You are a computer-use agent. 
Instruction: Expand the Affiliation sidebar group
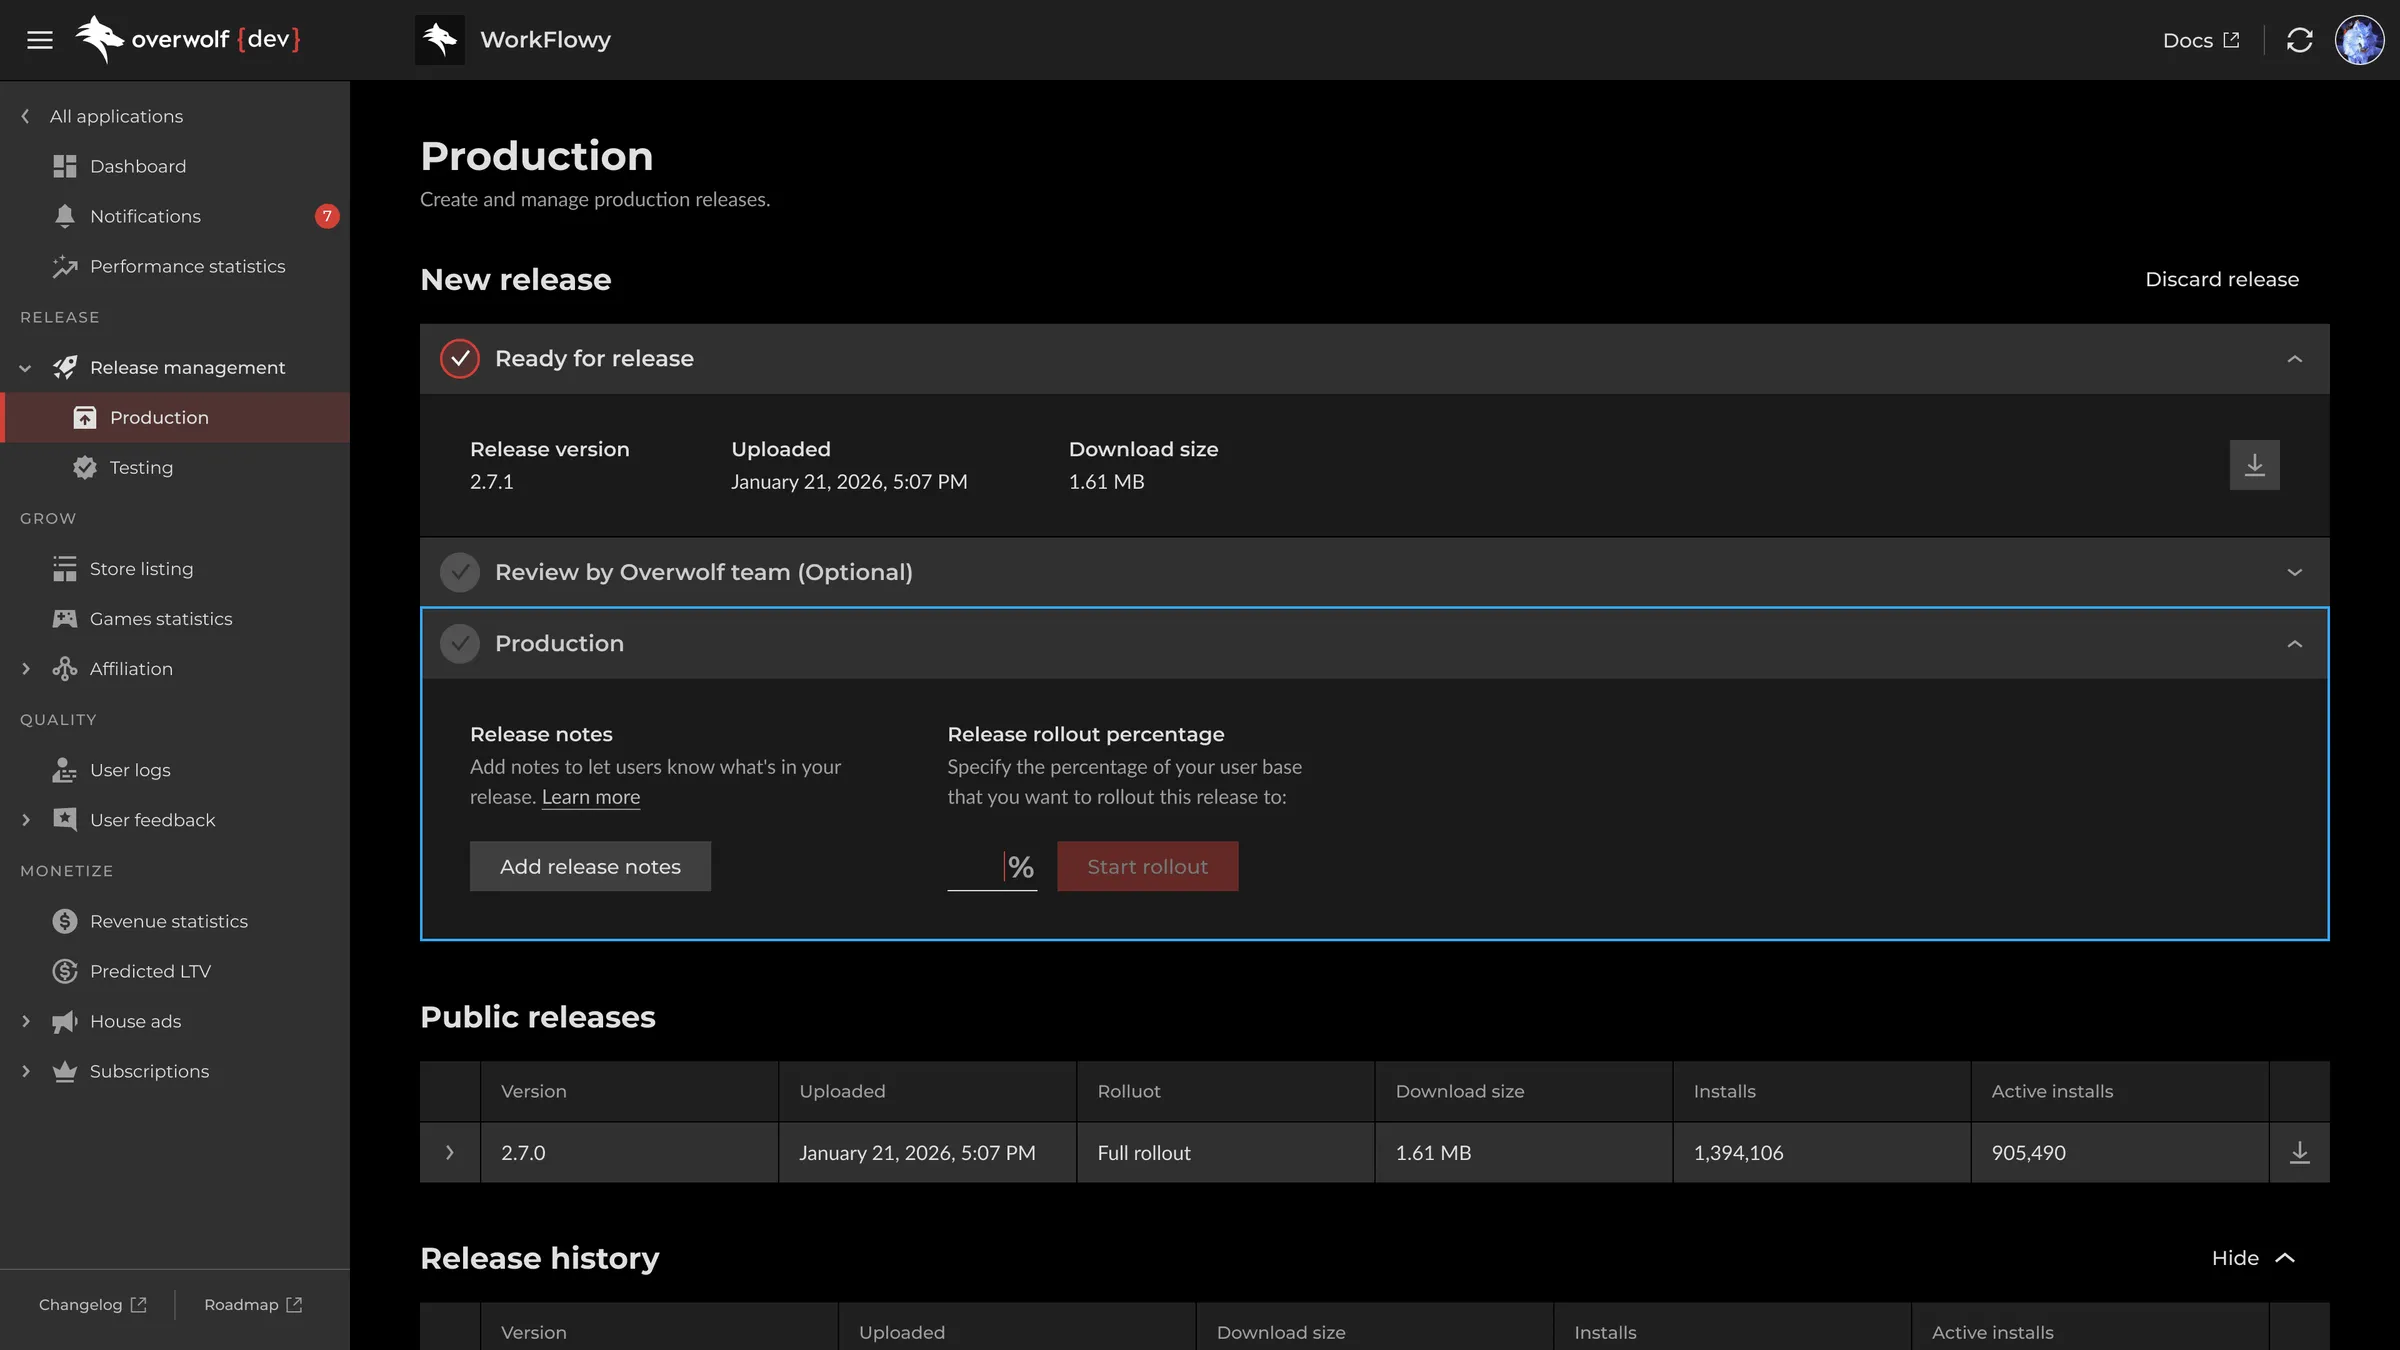25,669
